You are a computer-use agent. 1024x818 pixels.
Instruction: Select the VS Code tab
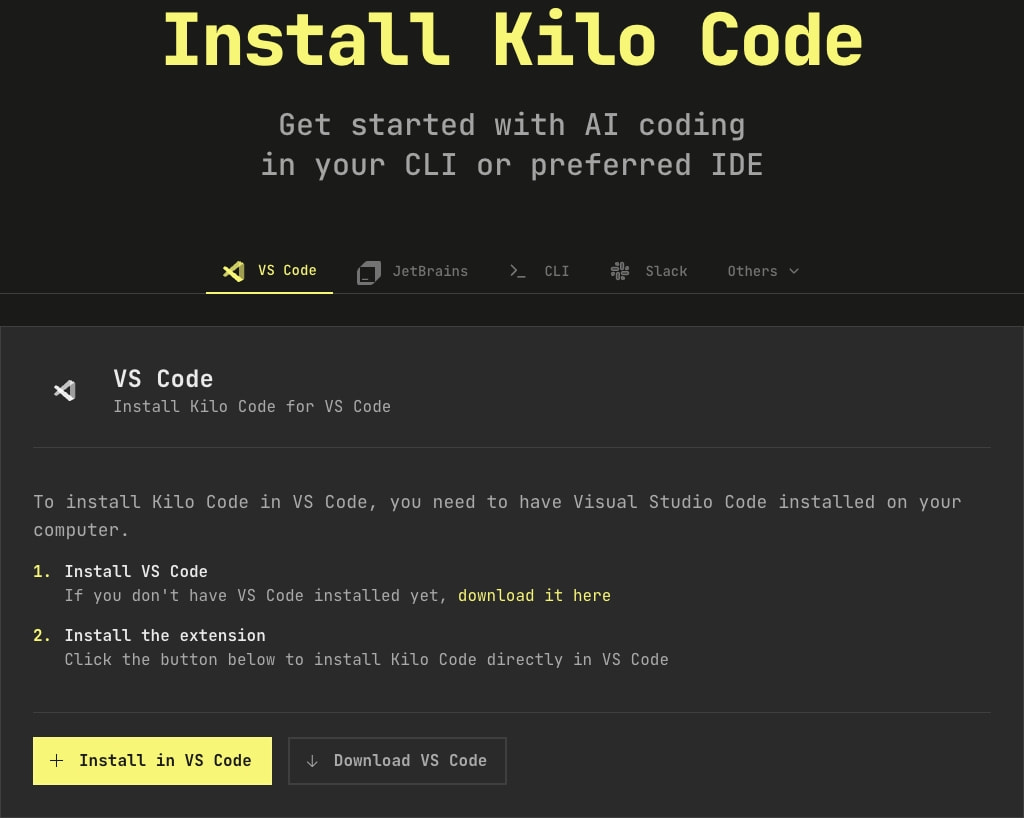pyautogui.click(x=269, y=271)
